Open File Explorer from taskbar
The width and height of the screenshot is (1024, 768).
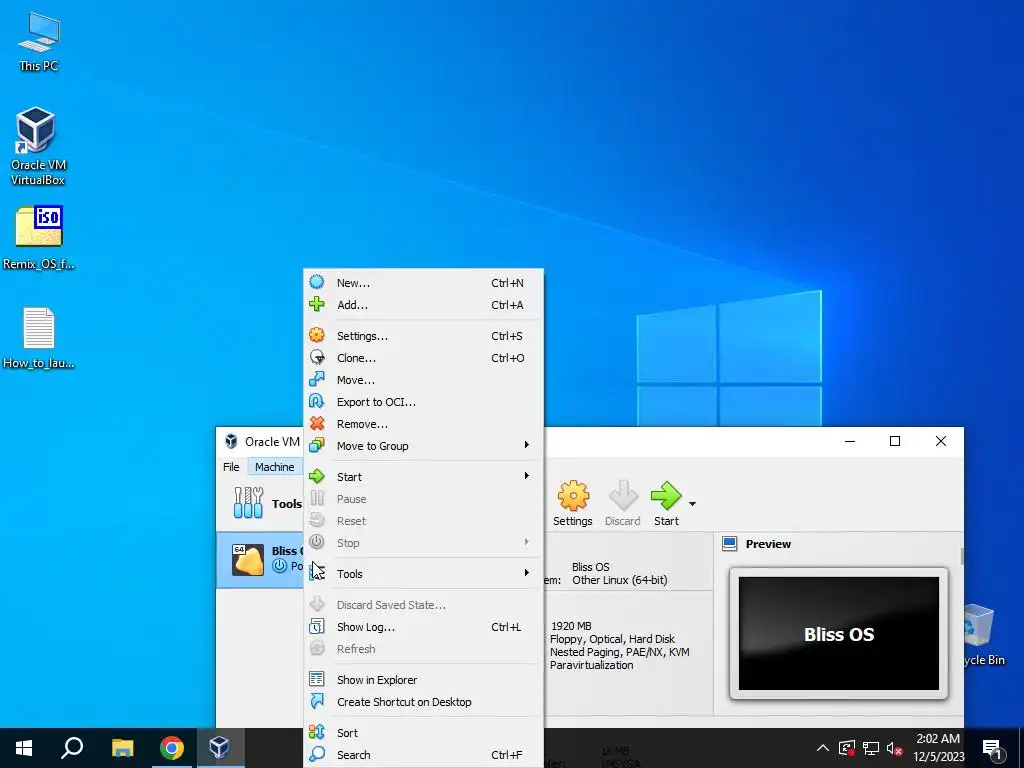(122, 748)
